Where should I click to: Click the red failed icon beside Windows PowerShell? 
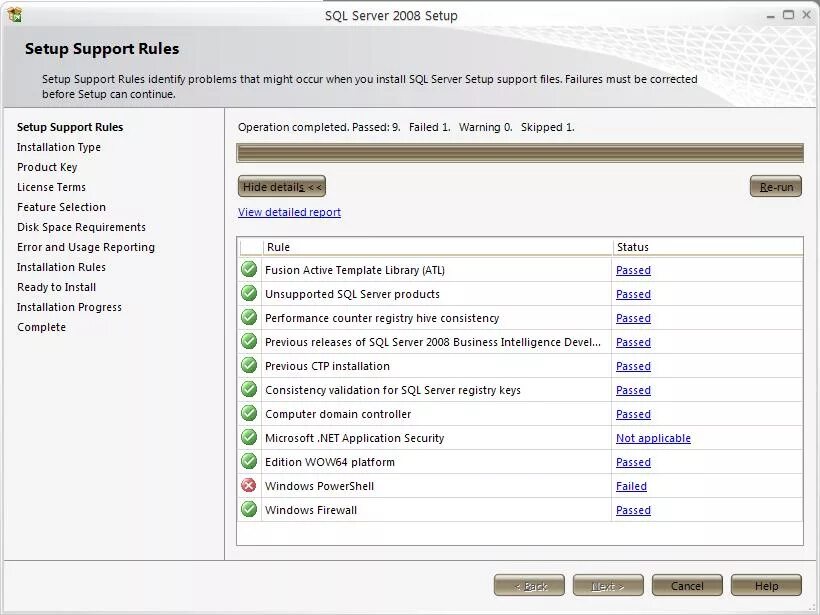[249, 486]
